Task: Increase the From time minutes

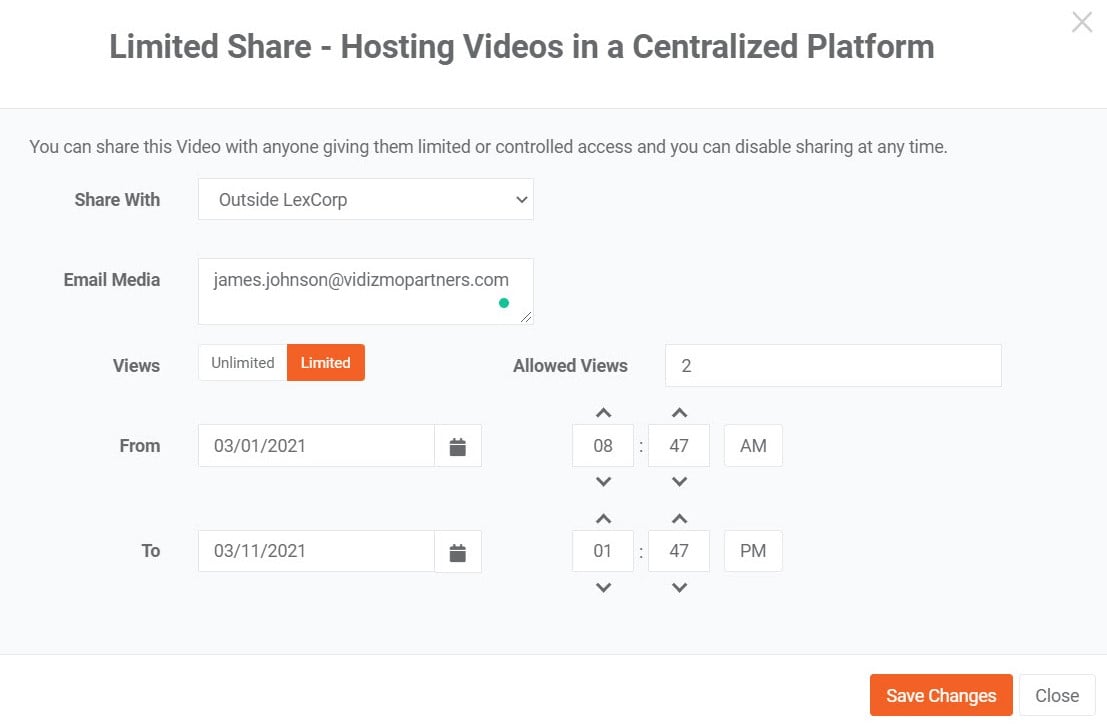Action: pos(679,411)
